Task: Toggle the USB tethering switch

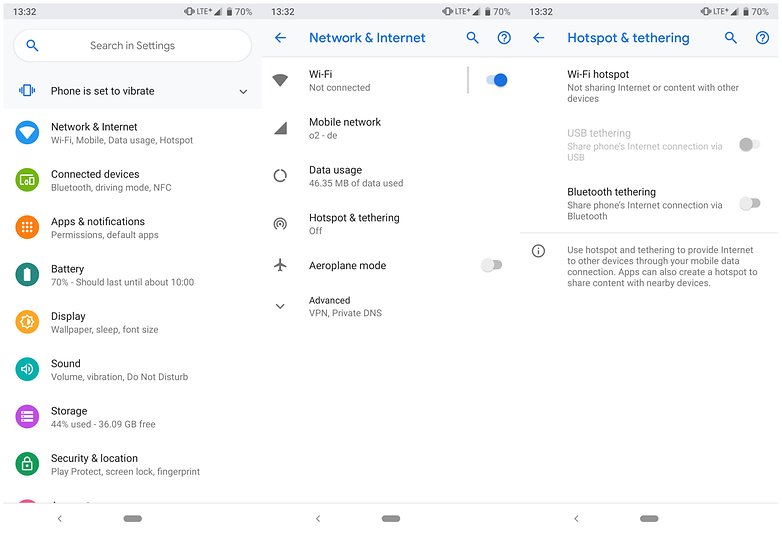Action: 749,145
